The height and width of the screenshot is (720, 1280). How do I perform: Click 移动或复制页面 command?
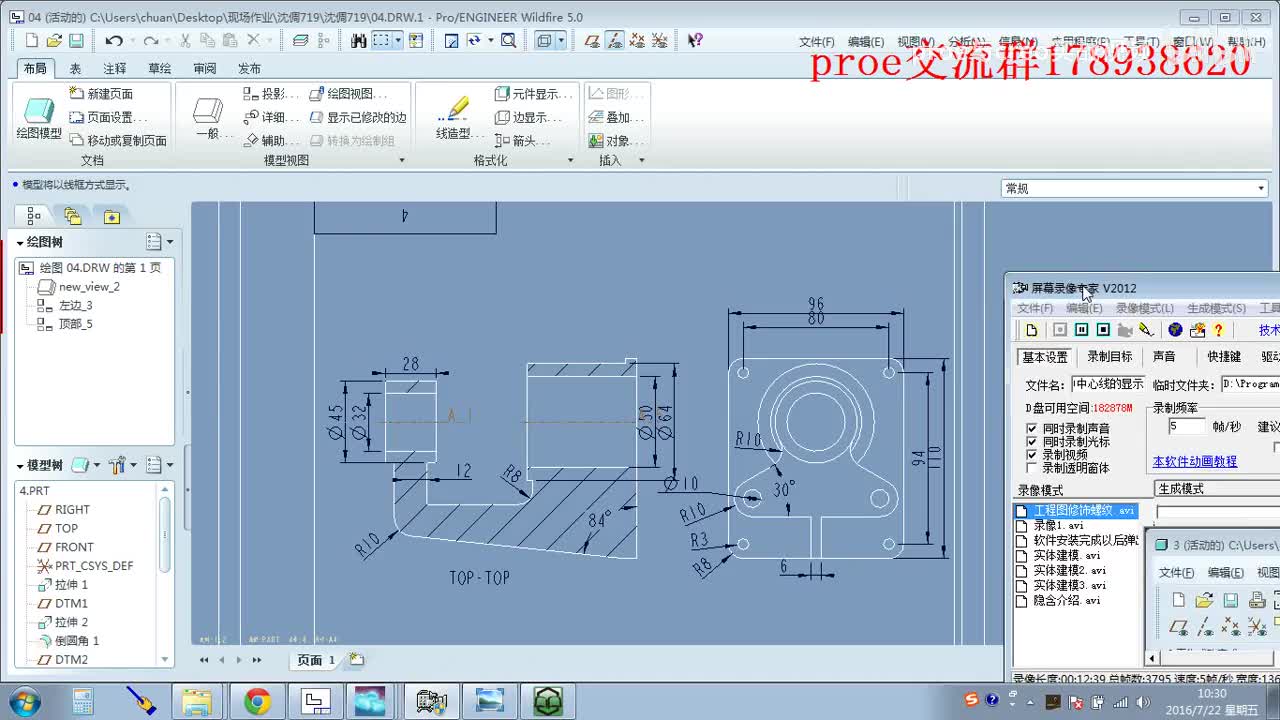pyautogui.click(x=117, y=141)
